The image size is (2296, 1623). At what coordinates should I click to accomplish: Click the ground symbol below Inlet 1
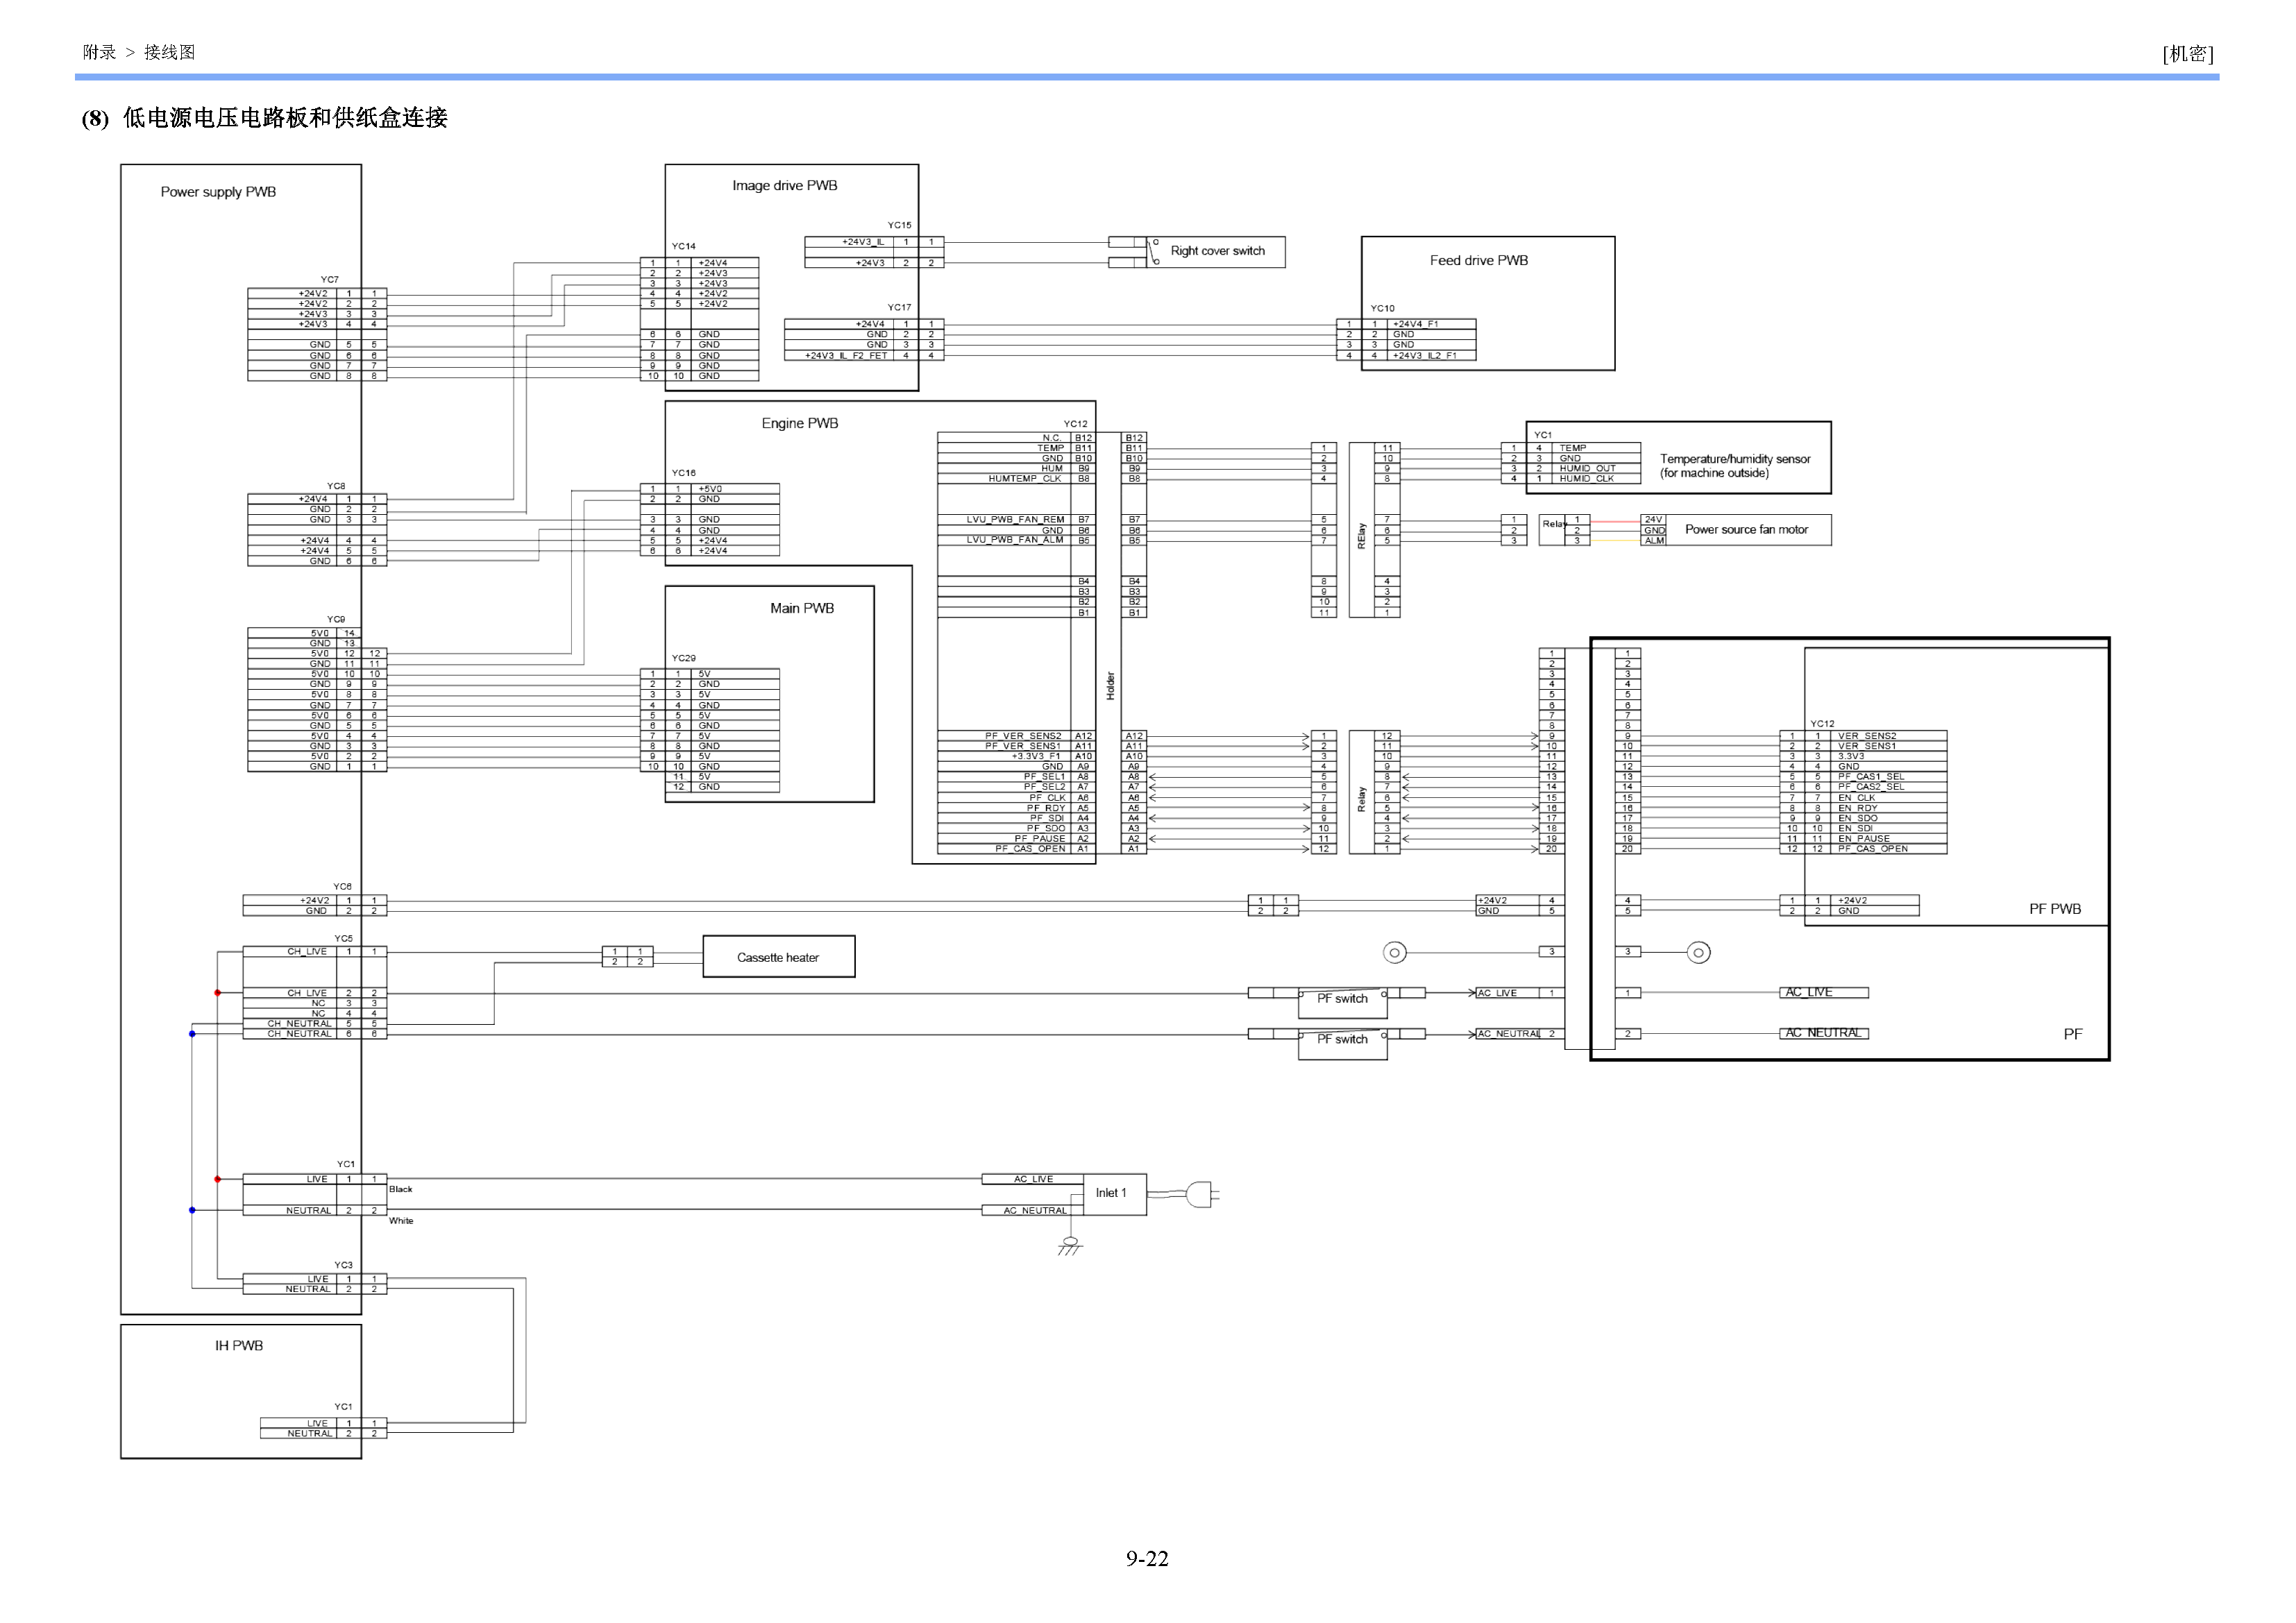pos(1070,1245)
